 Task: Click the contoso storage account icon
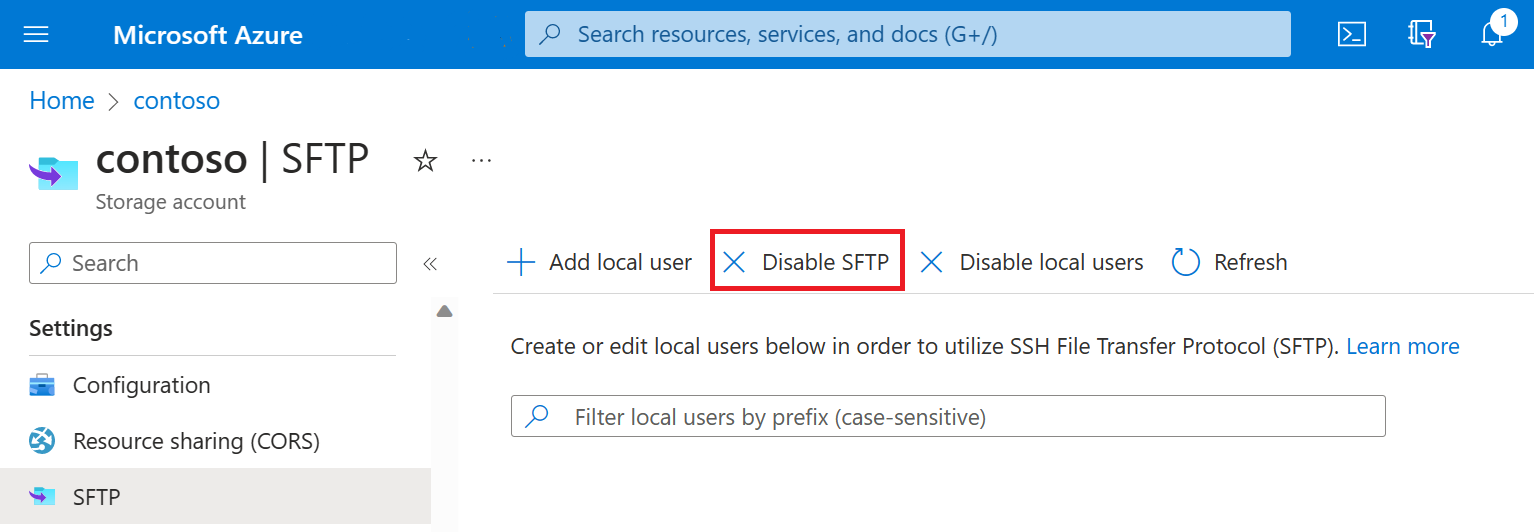(x=54, y=174)
